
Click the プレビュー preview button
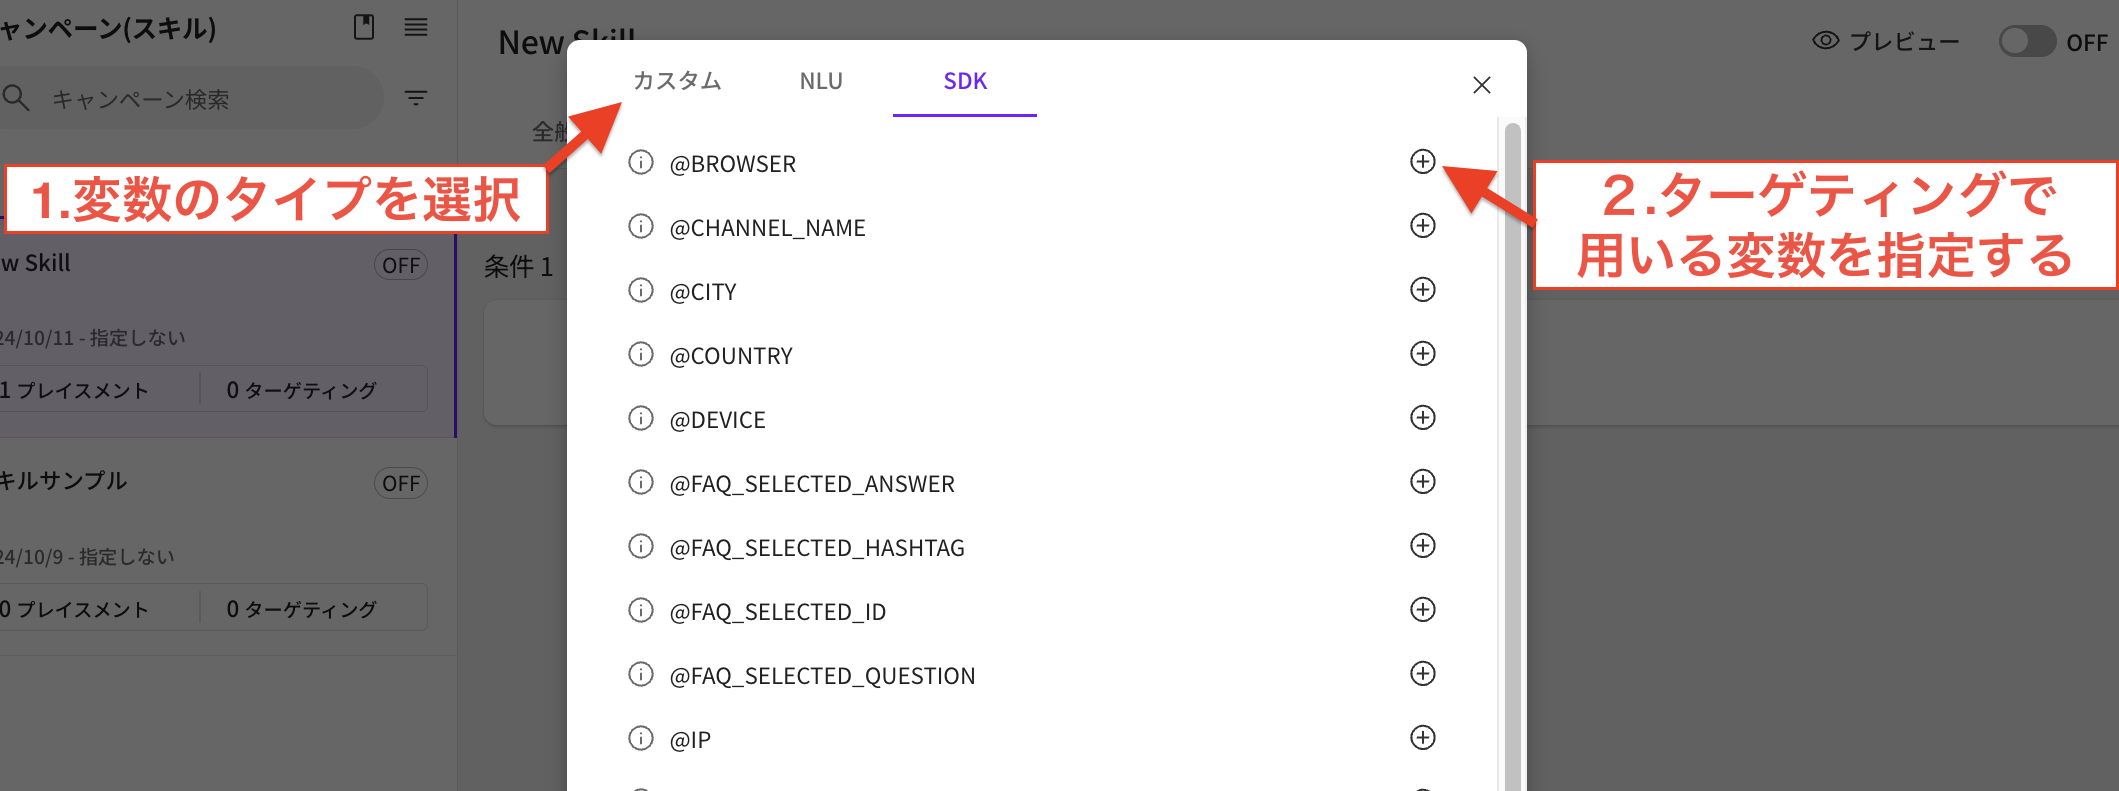tap(1885, 42)
